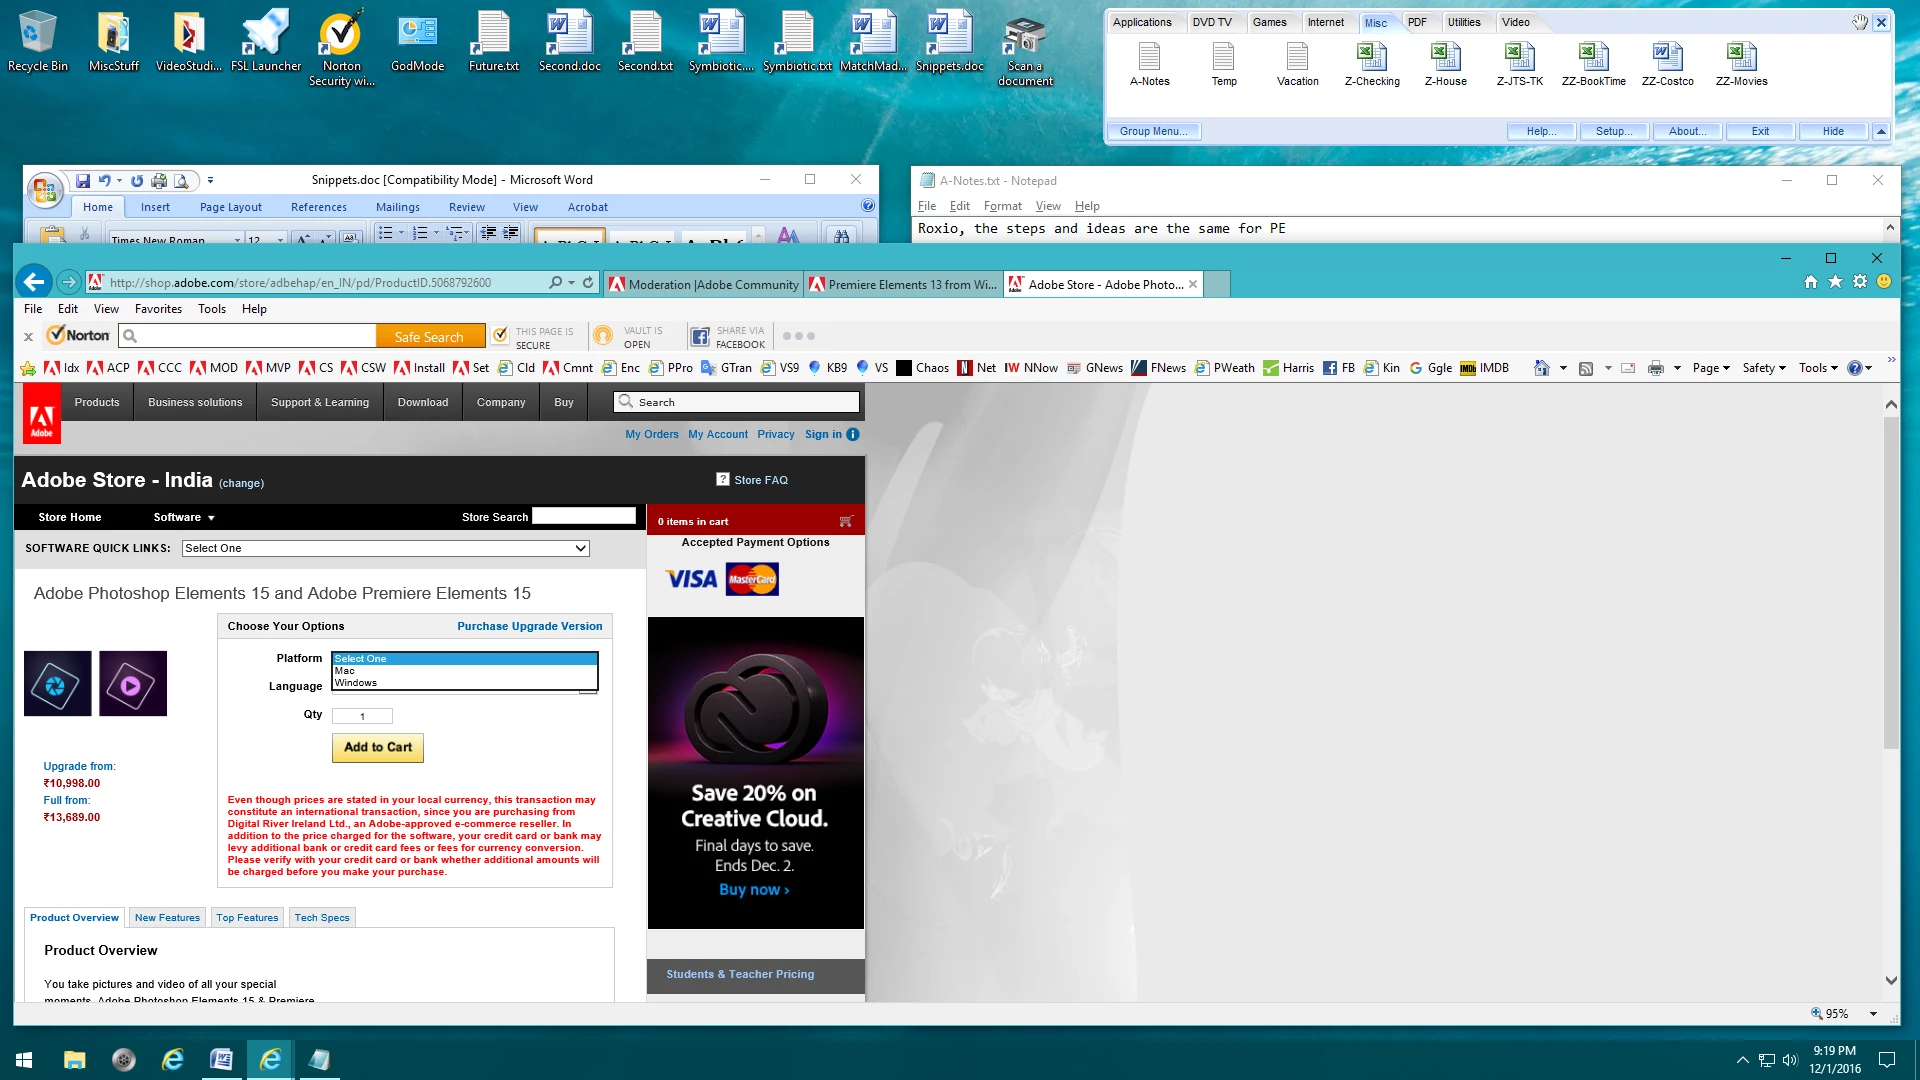Open the shopping cart icon
This screenshot has height=1080, width=1920.
[x=846, y=521]
